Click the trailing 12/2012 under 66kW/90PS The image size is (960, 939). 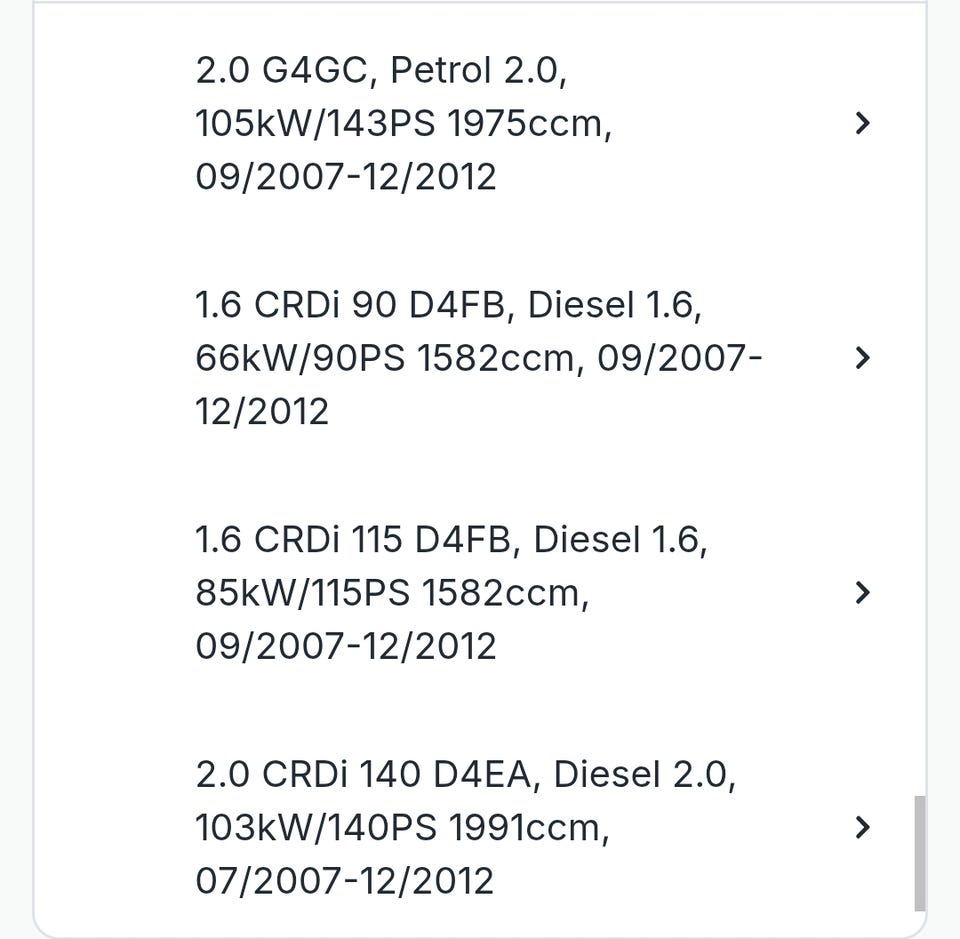tap(262, 411)
